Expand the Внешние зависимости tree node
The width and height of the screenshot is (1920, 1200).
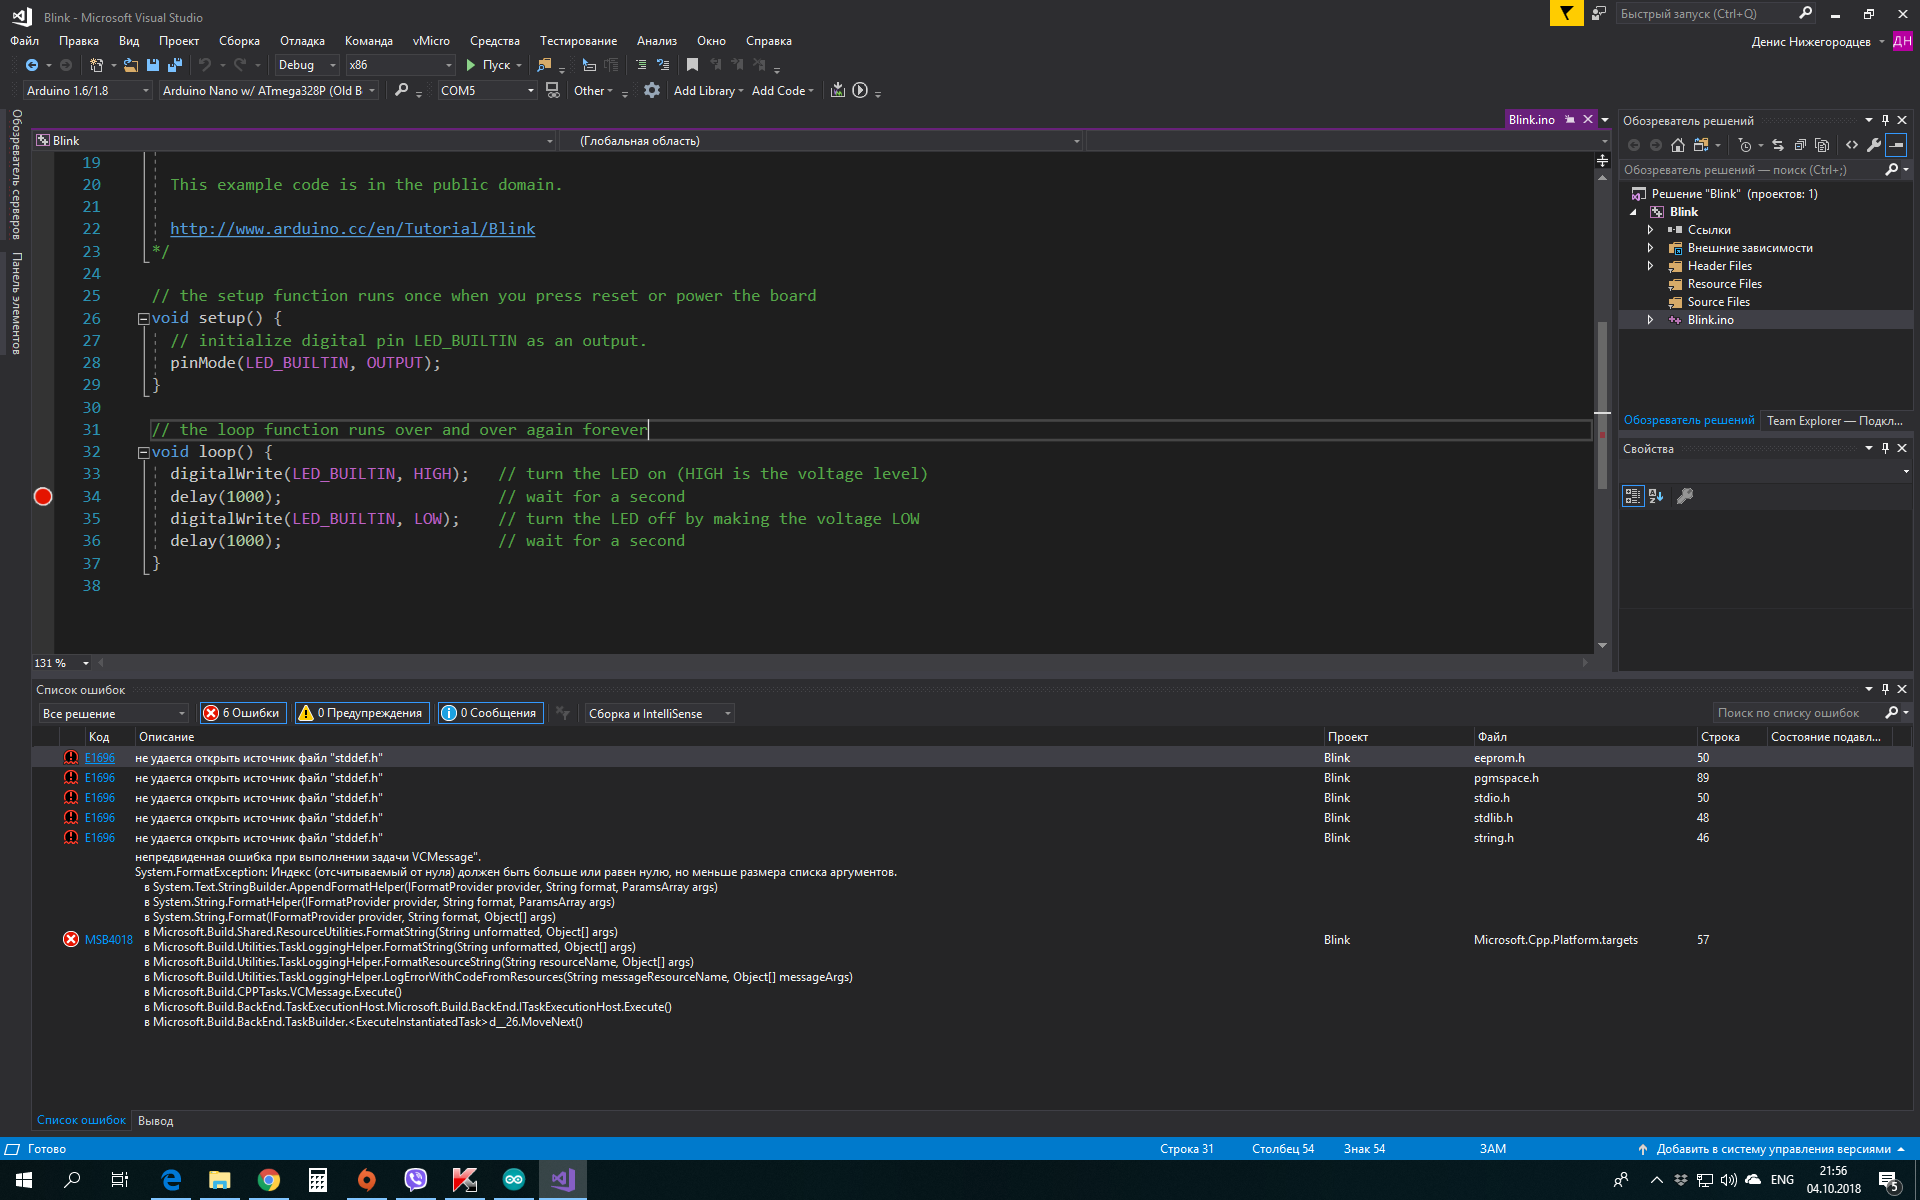[1650, 248]
